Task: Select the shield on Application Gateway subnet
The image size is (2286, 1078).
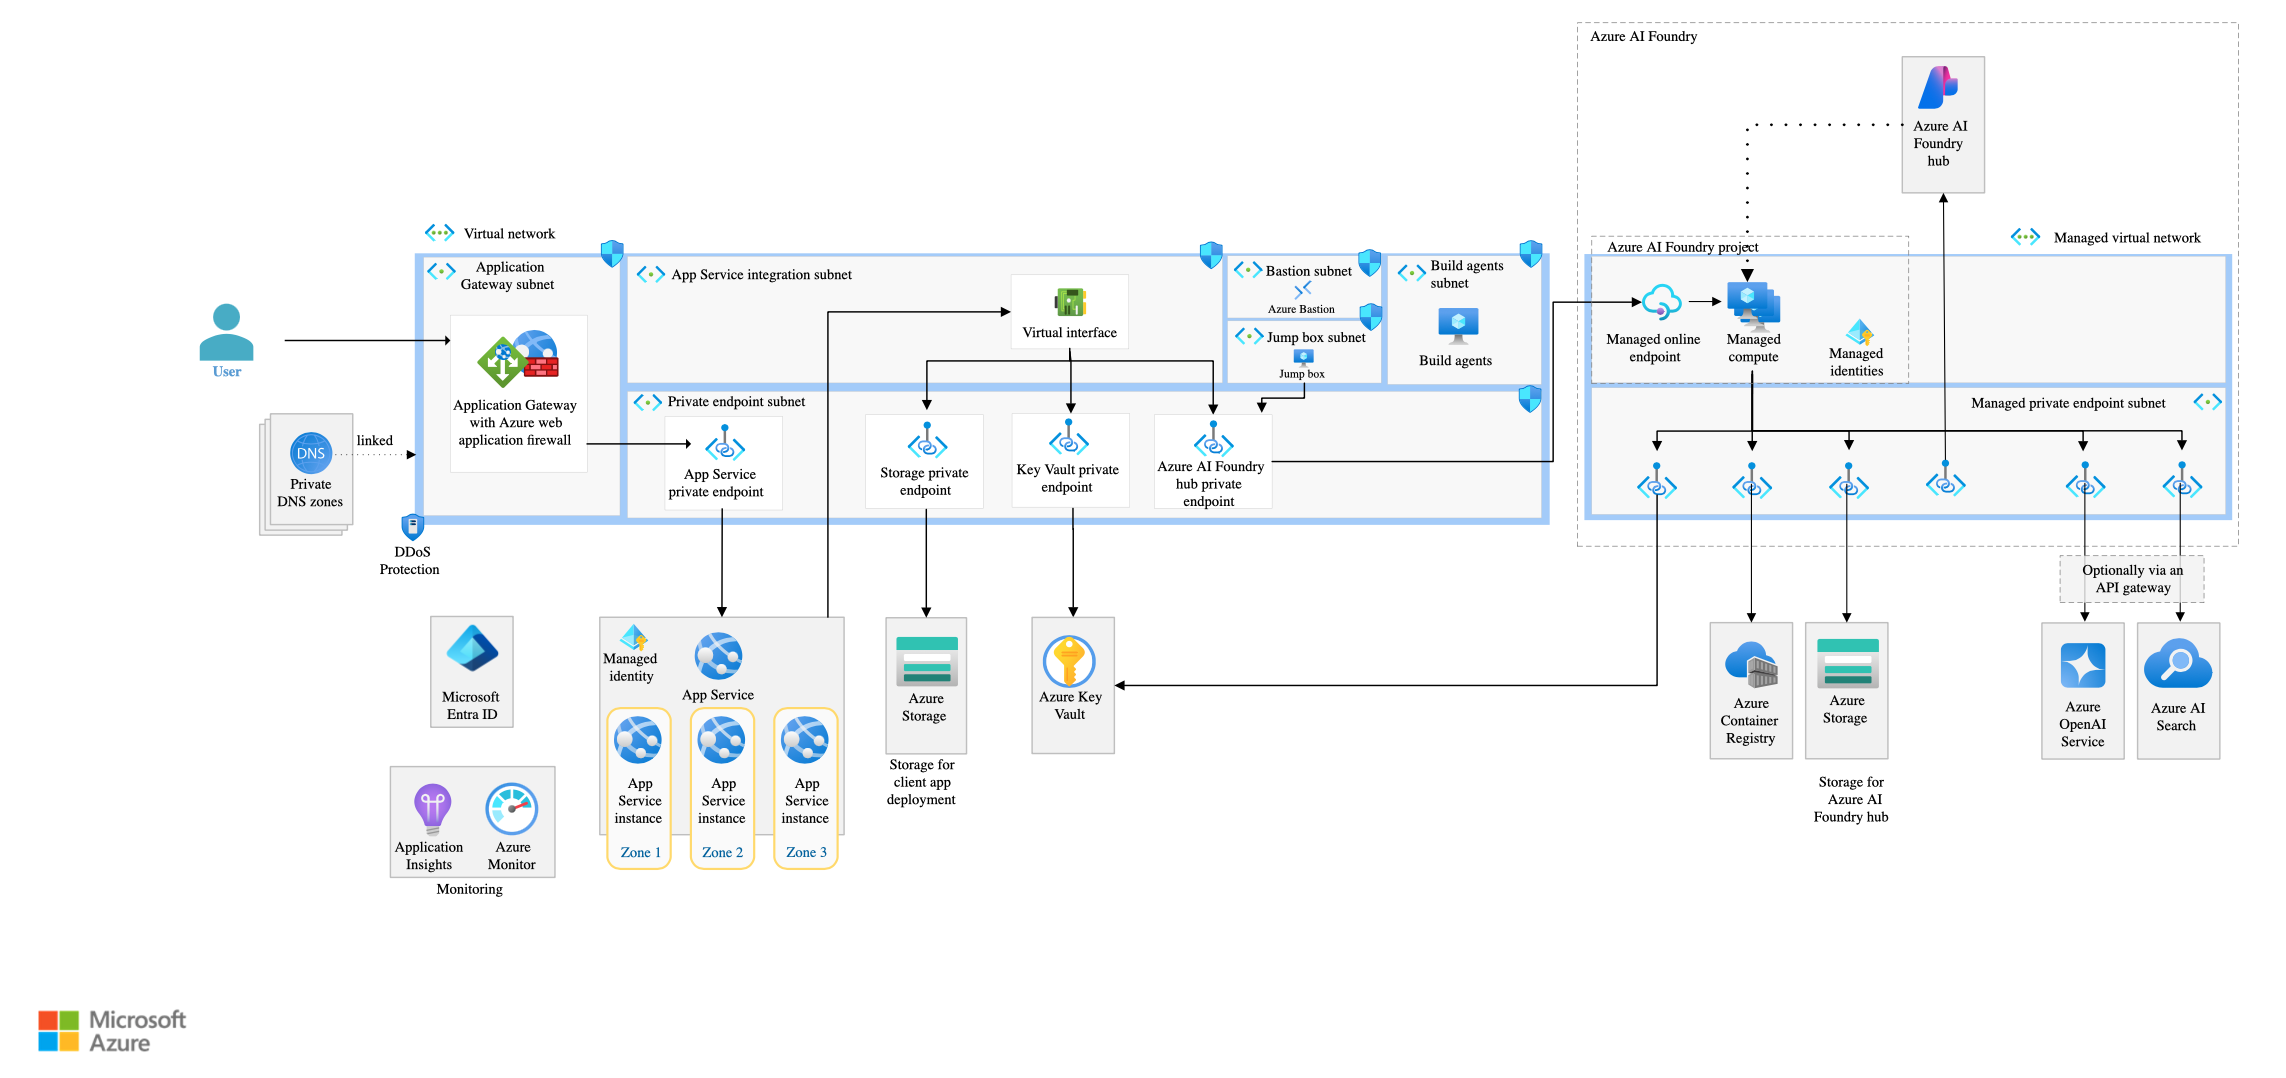Action: click(612, 253)
